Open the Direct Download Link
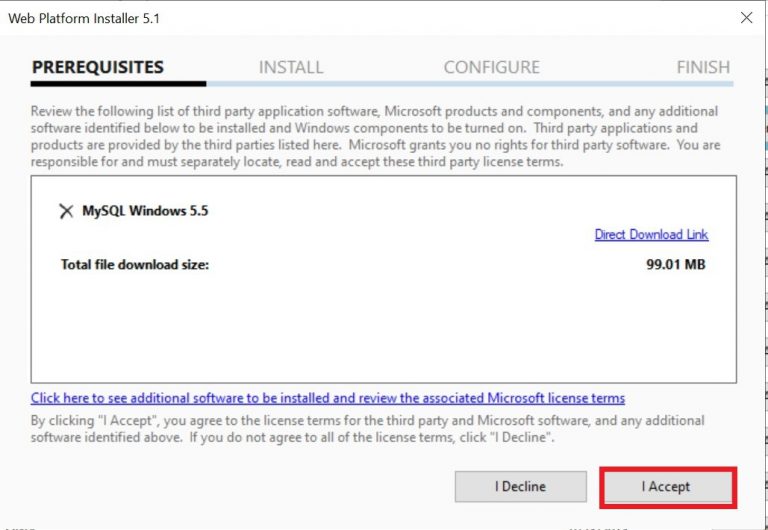 click(651, 235)
